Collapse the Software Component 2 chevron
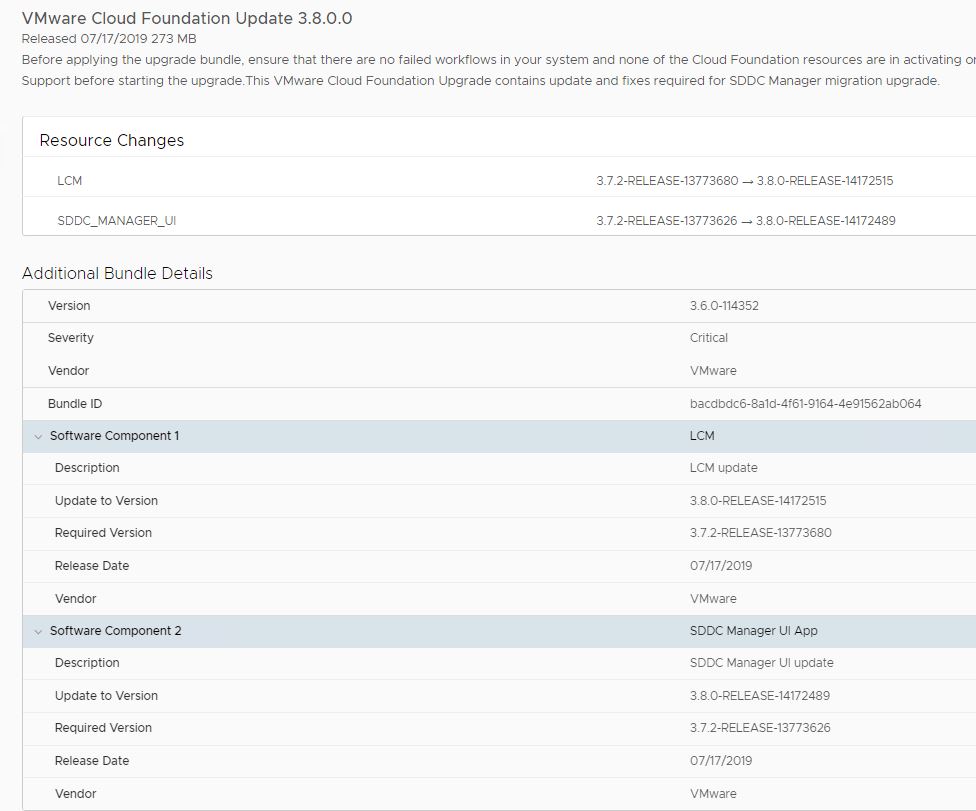 [38, 631]
